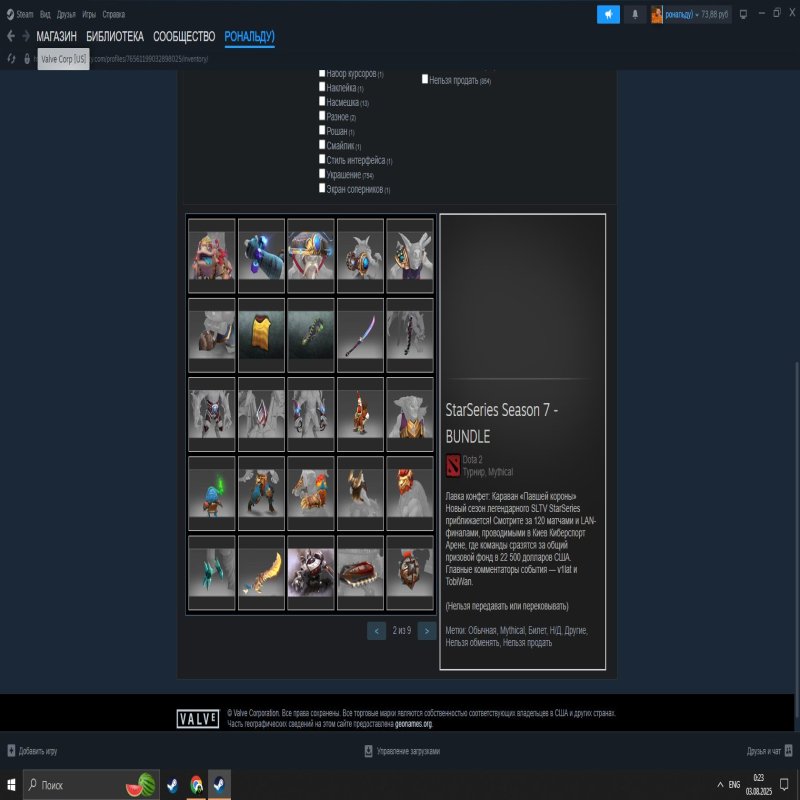The width and height of the screenshot is (800, 800).
Task: Open the ENG language selector in tray
Action: coord(732,786)
